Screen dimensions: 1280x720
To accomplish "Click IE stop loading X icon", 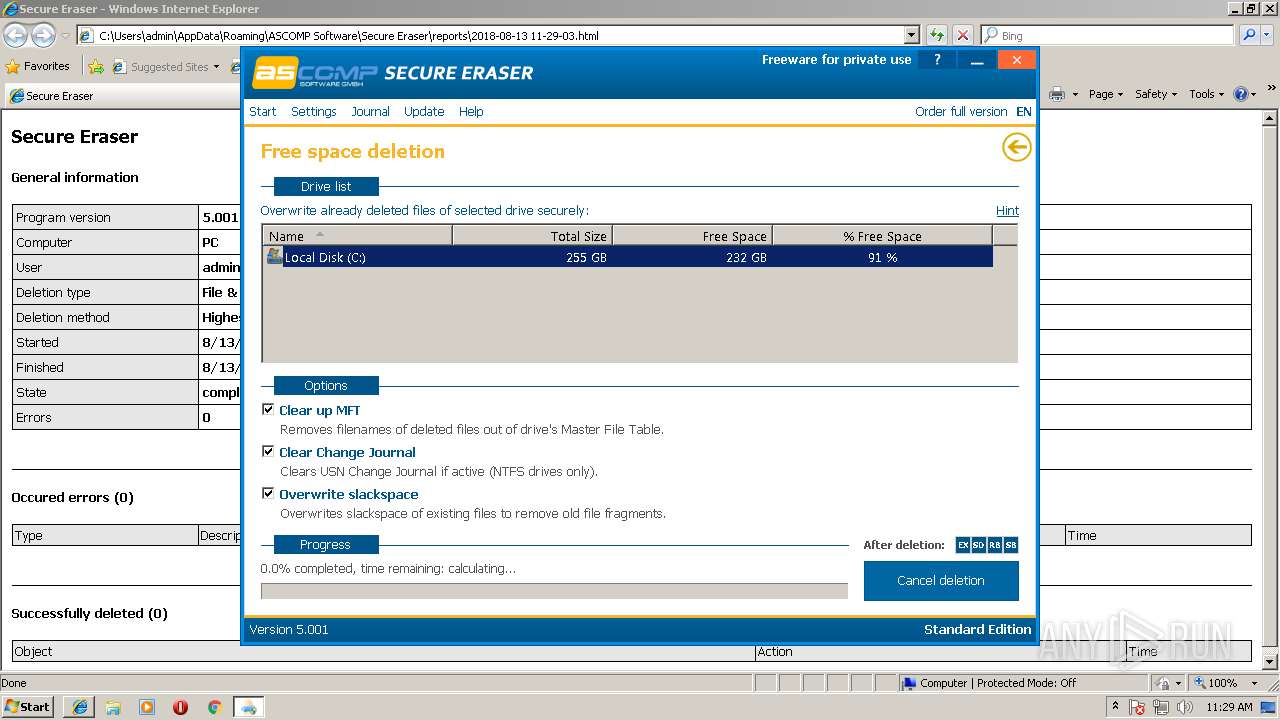I will [962, 35].
